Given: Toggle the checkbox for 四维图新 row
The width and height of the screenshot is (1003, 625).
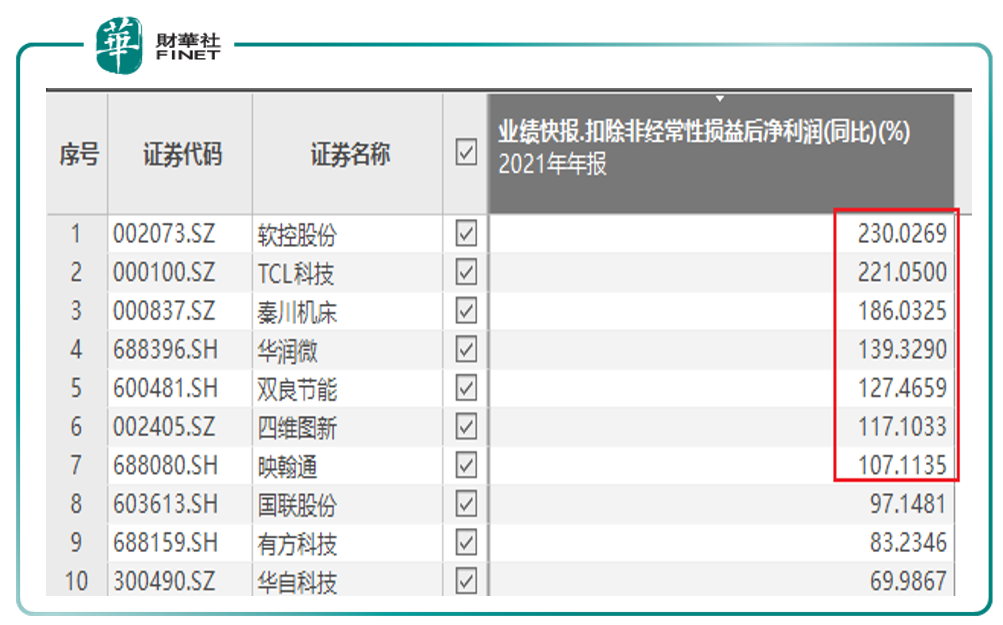Looking at the screenshot, I should (466, 427).
